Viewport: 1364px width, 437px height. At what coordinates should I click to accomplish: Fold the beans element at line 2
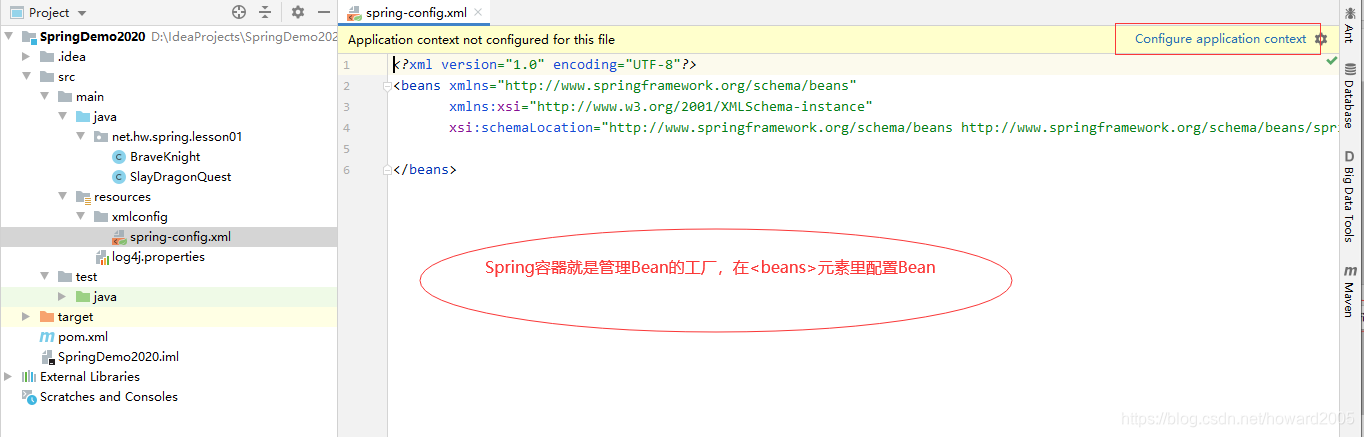pos(386,86)
